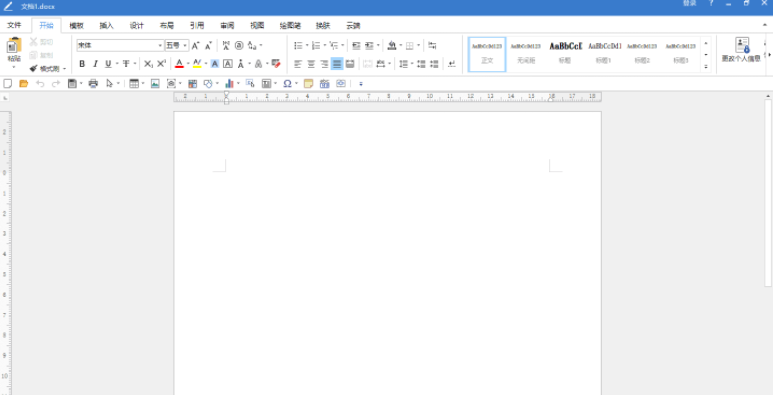Click the decrease indent icon
This screenshot has width=774, height=395.
tap(356, 45)
